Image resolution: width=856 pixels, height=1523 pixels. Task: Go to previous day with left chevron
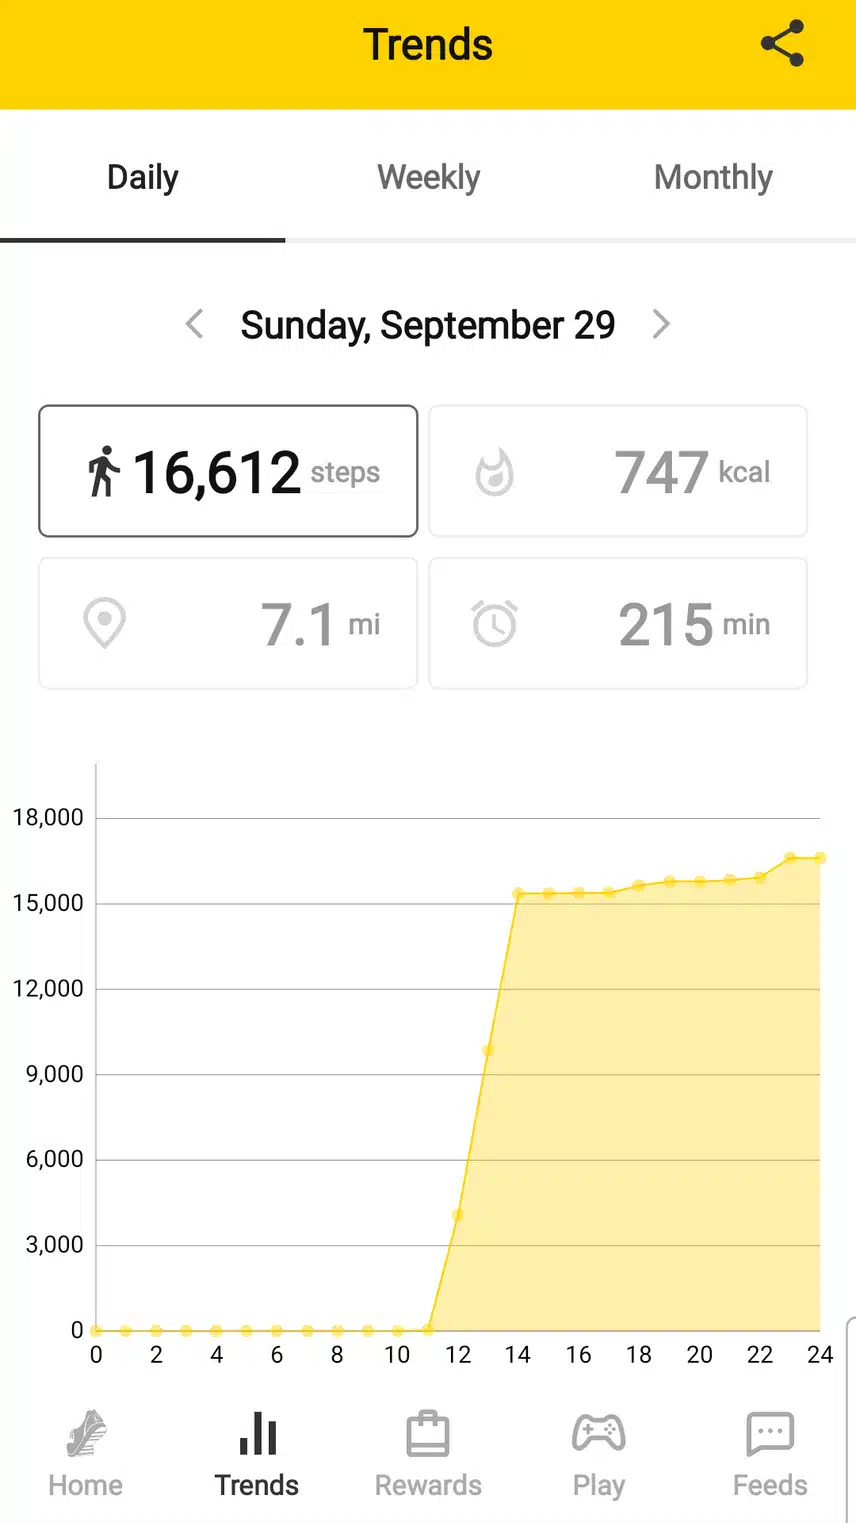(195, 324)
